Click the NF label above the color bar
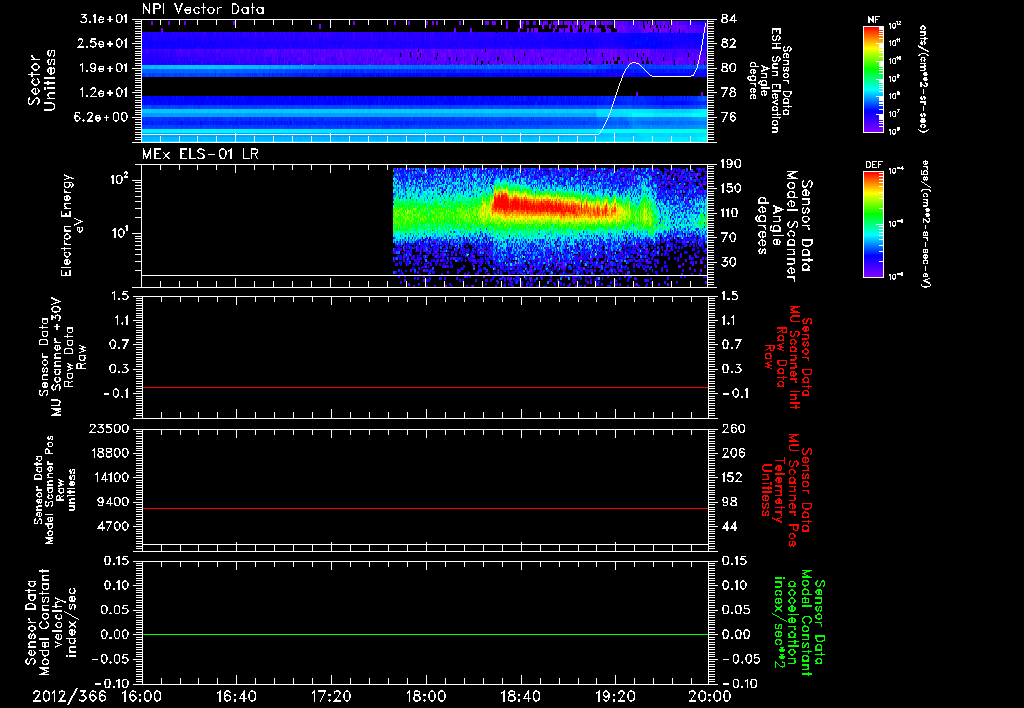1024x708 pixels. (873, 20)
